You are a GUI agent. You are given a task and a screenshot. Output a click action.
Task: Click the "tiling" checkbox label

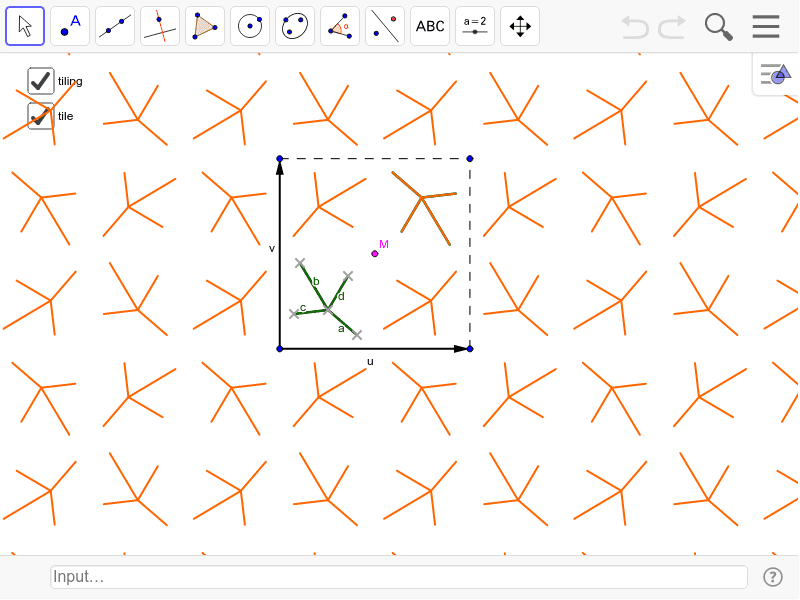point(70,81)
